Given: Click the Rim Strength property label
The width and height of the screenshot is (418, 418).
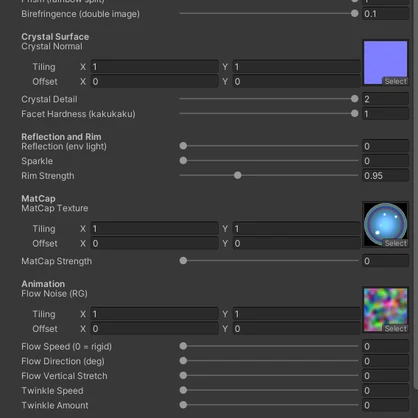Looking at the screenshot, I should tap(48, 176).
